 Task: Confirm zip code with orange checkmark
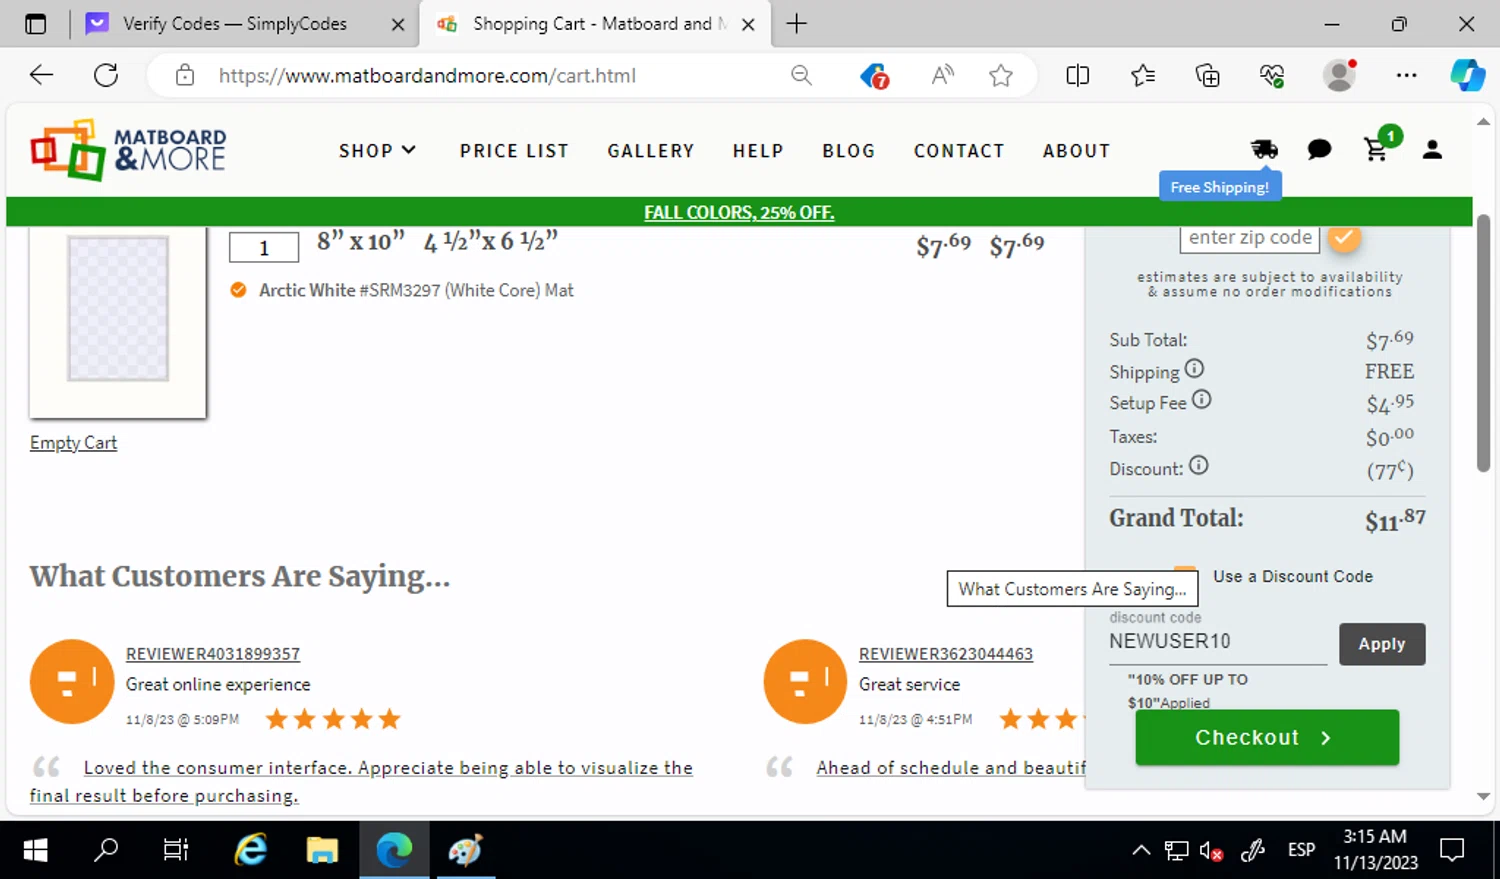pyautogui.click(x=1344, y=237)
